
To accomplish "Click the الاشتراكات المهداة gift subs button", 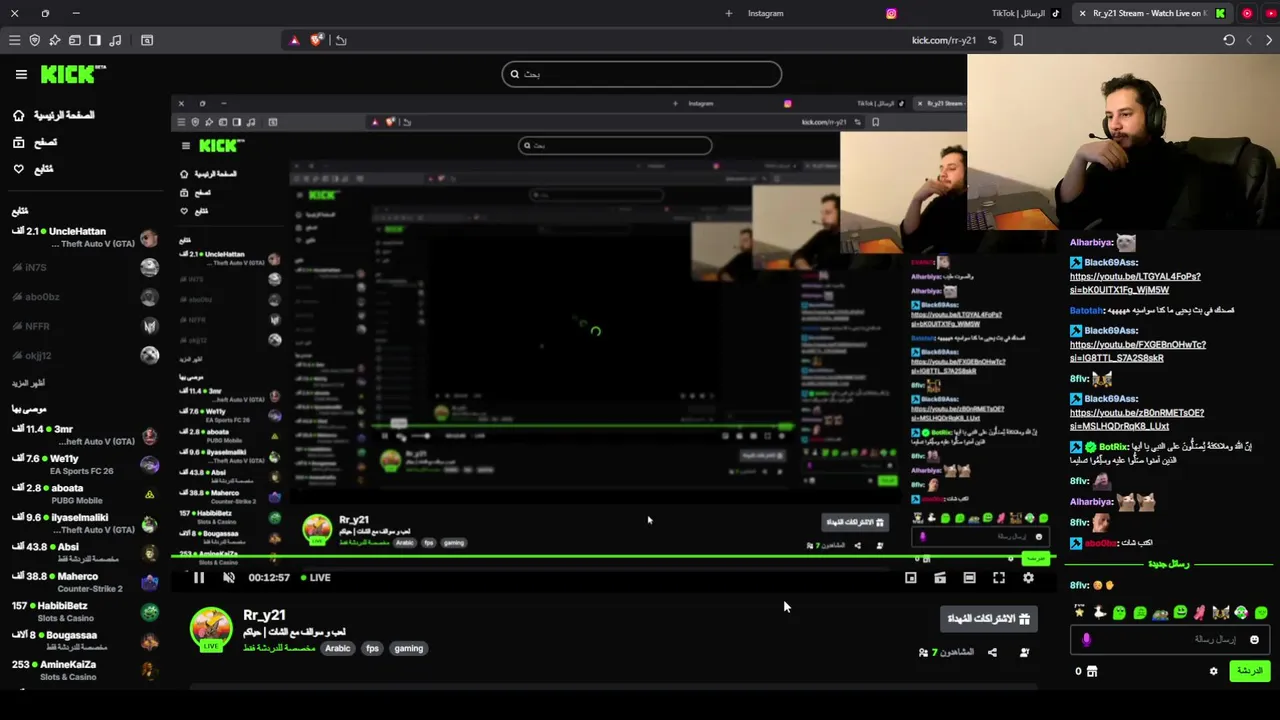I will [x=989, y=619].
